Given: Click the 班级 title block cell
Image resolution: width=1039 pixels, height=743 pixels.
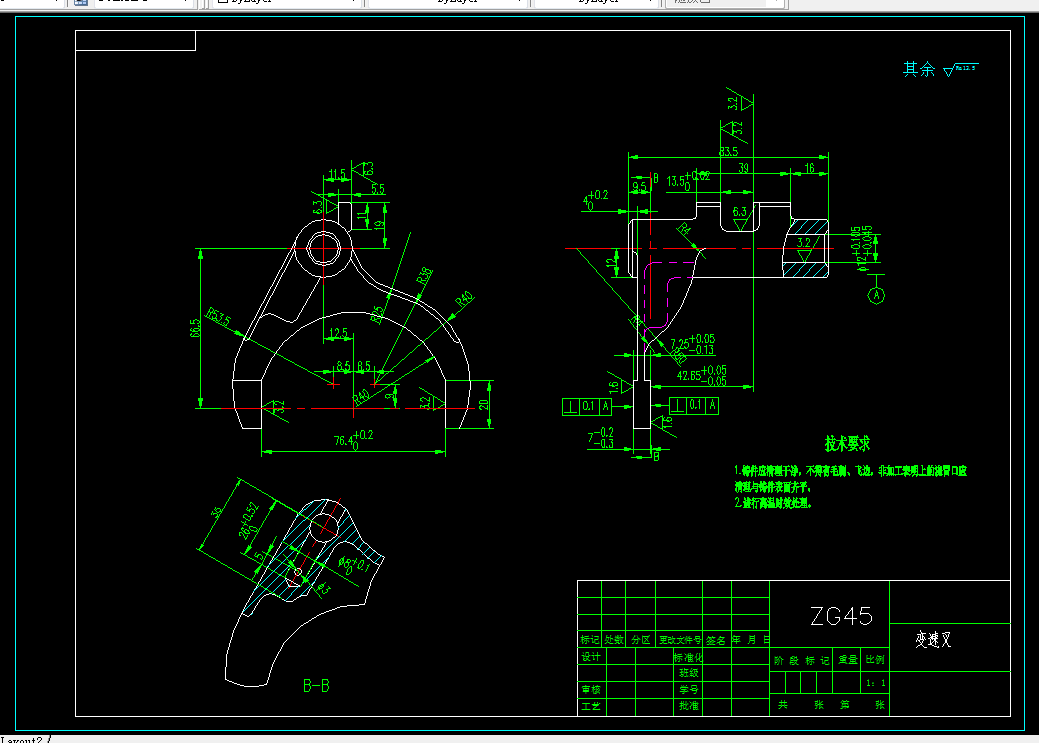Looking at the screenshot, I should tap(688, 673).
